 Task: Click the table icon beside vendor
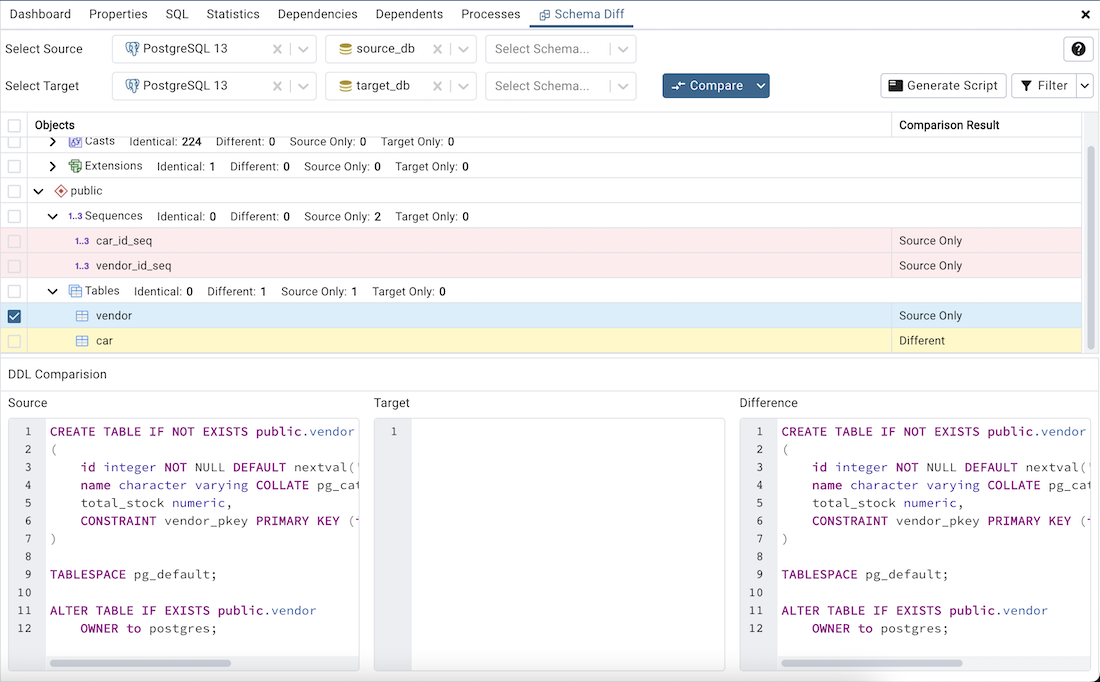pyautogui.click(x=81, y=315)
